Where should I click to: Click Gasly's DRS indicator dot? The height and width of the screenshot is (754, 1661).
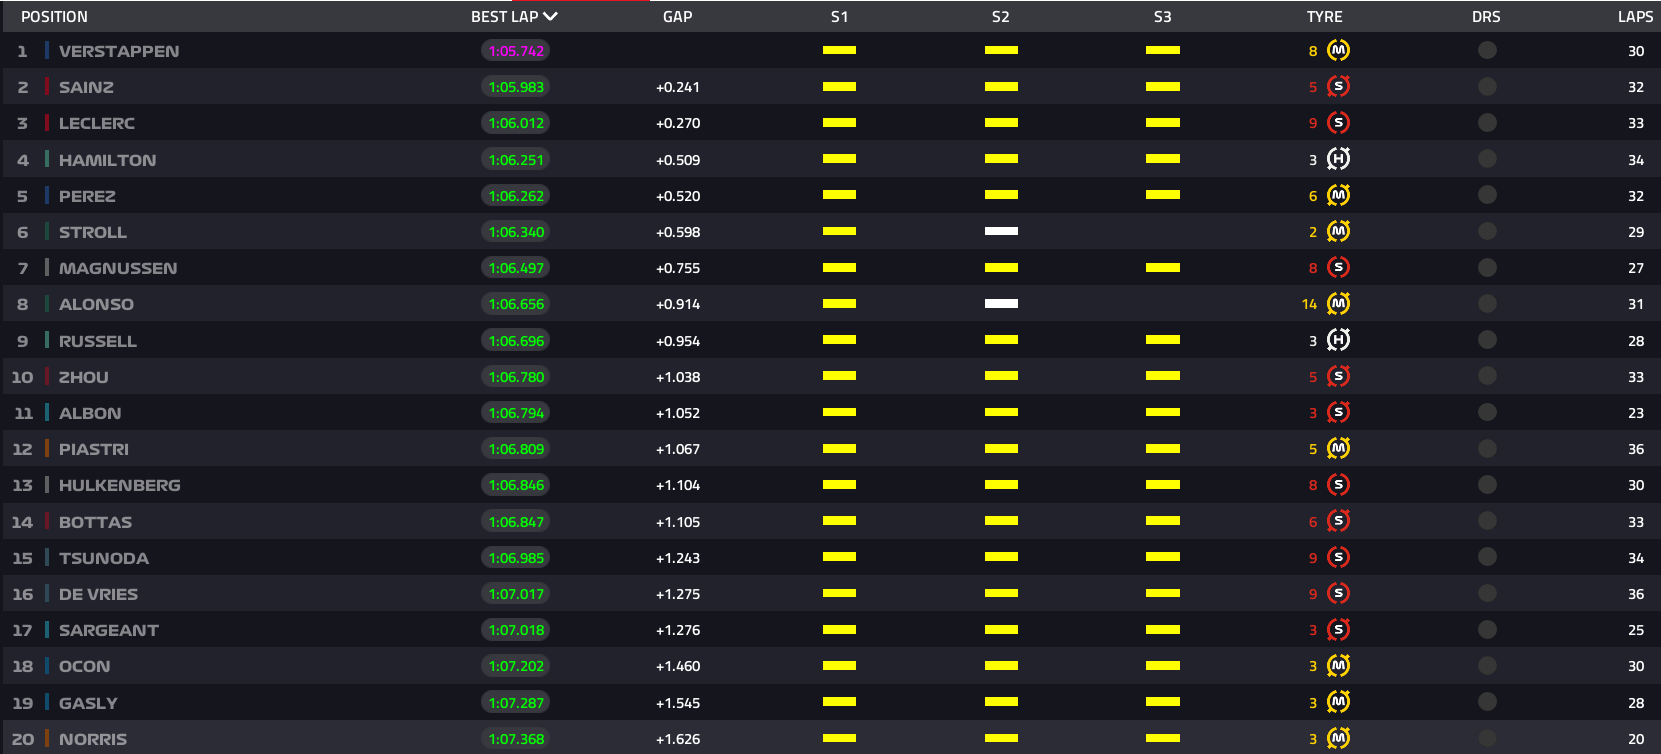coord(1487,702)
